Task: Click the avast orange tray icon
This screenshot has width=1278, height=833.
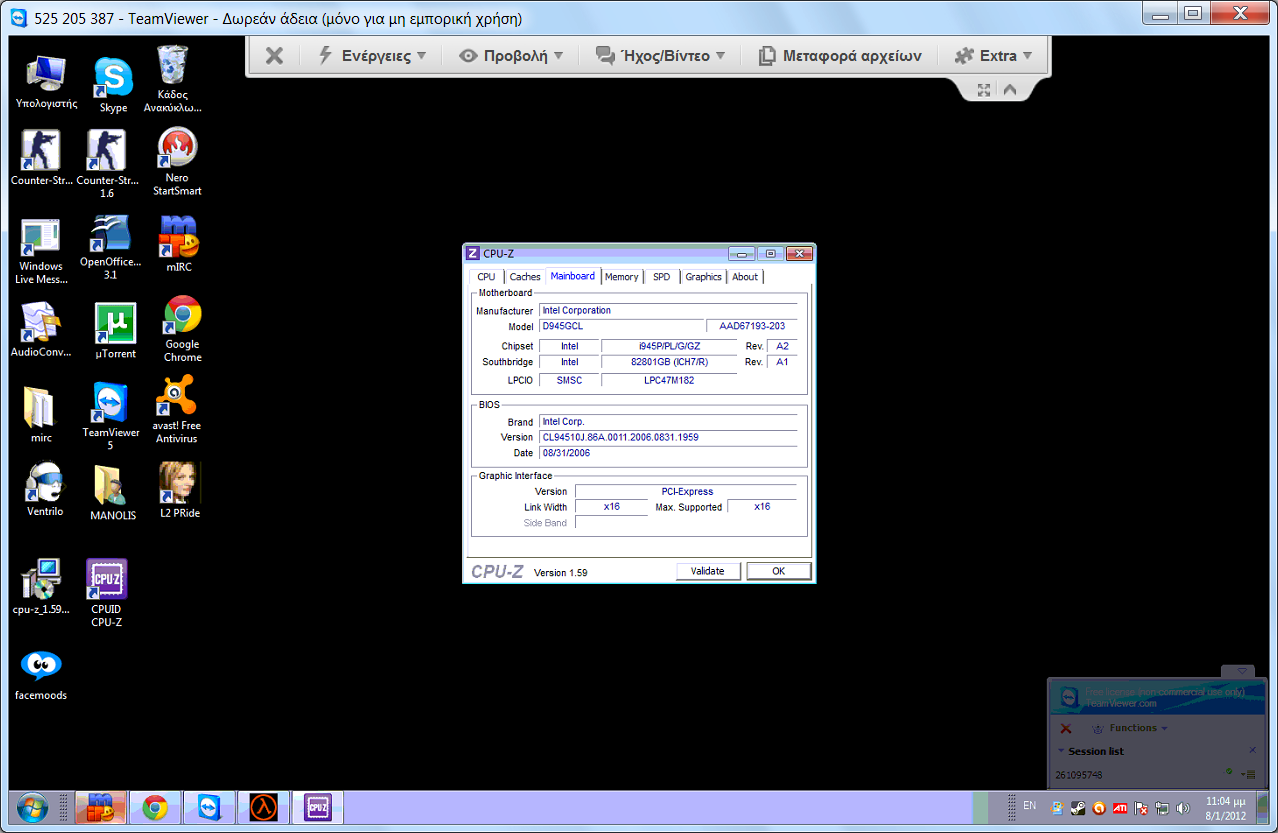Action: [1100, 808]
